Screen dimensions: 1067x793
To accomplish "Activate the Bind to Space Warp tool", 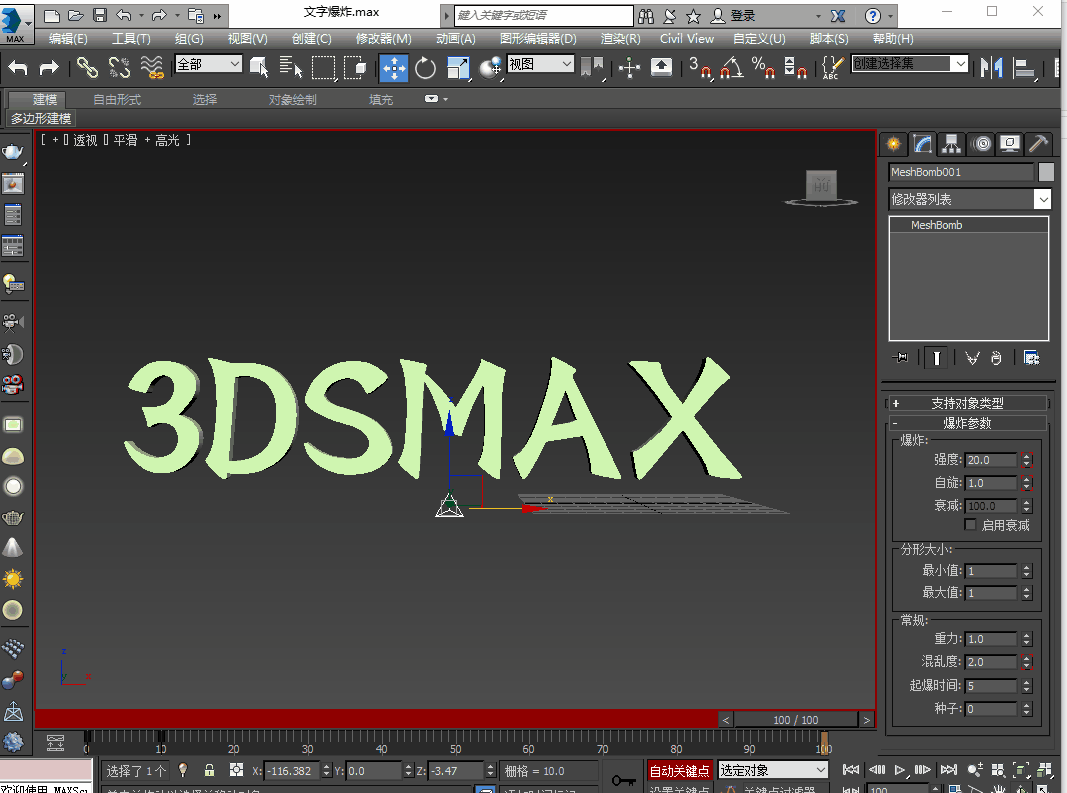I will 152,67.
